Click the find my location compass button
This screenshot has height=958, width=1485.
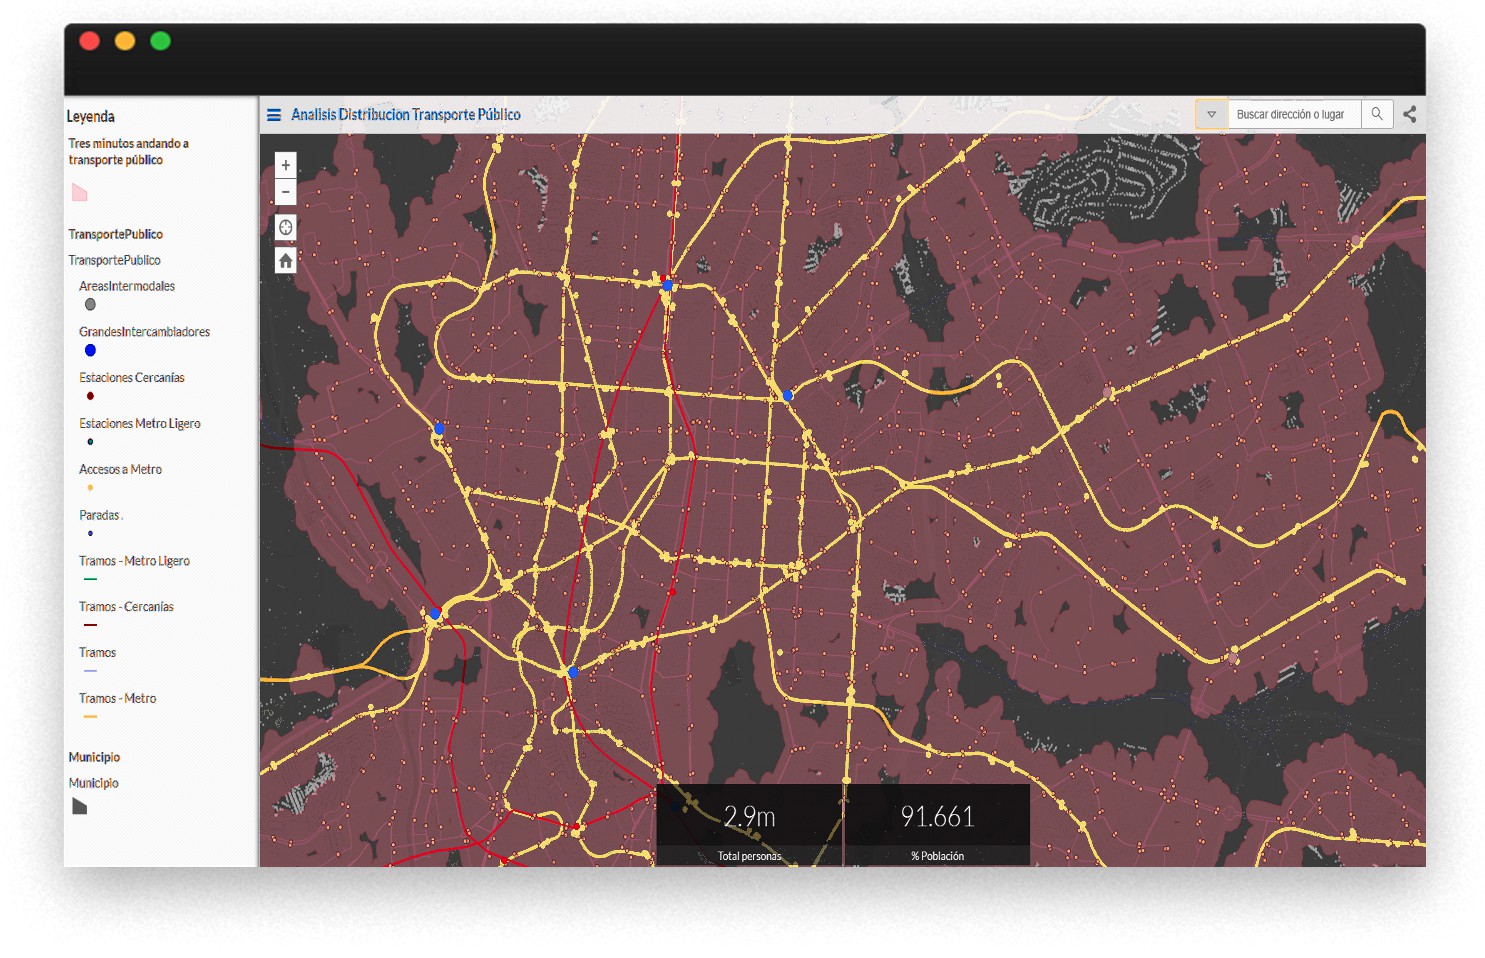click(286, 228)
